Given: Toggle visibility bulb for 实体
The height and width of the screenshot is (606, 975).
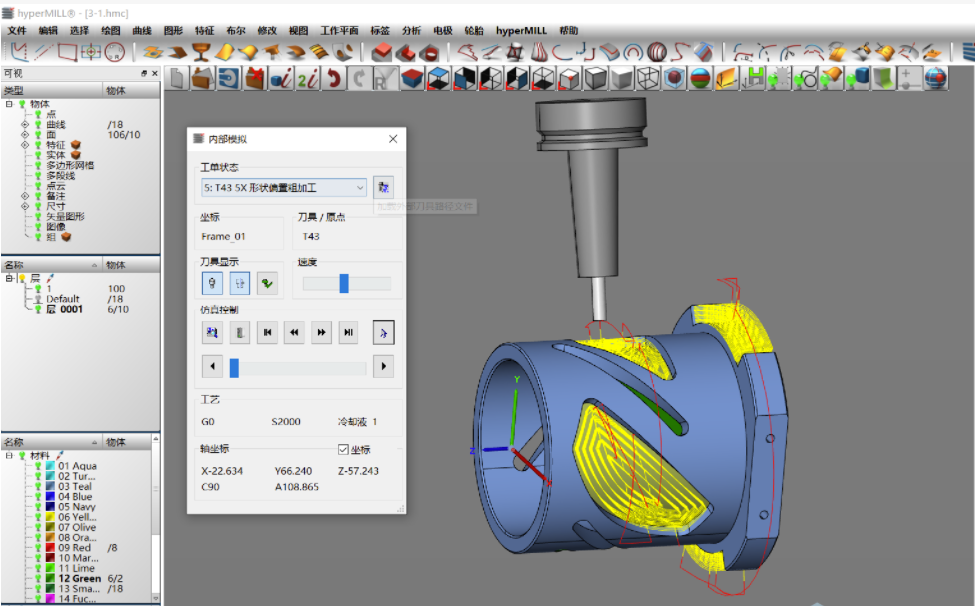Looking at the screenshot, I should (39, 155).
